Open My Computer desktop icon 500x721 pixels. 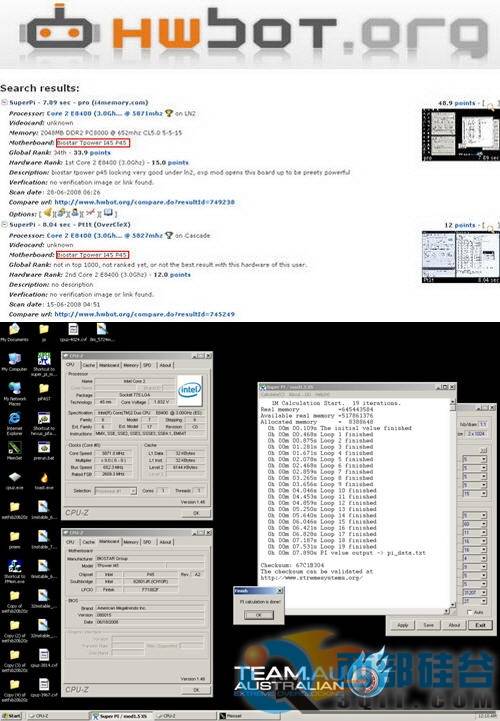14,362
